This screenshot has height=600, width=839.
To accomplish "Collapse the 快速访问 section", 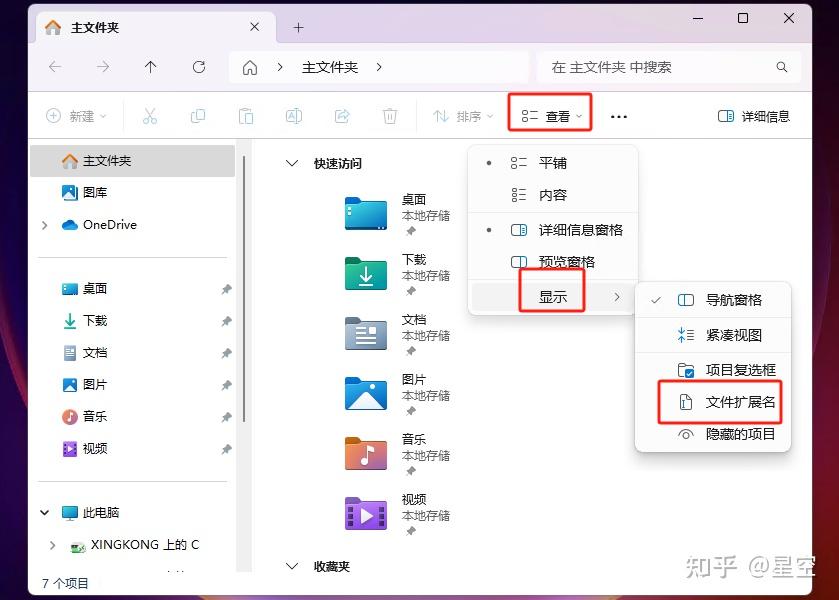I will tap(291, 162).
